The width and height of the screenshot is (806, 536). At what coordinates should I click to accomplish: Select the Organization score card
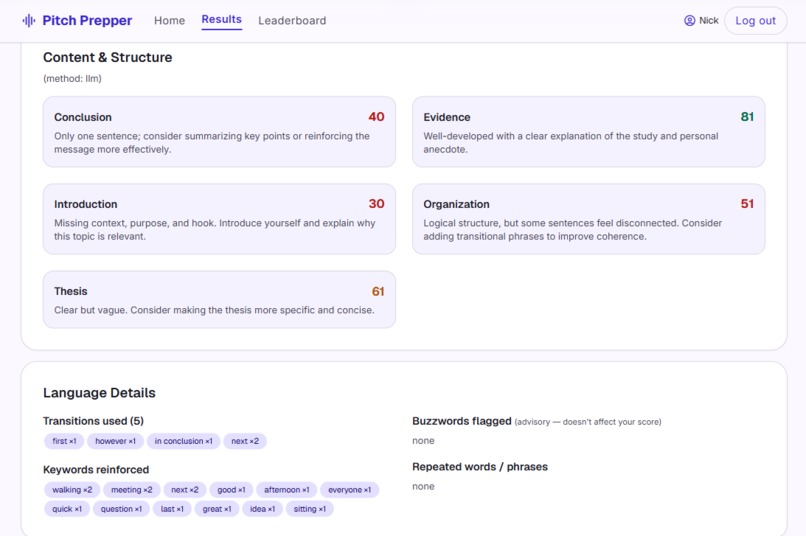[589, 219]
